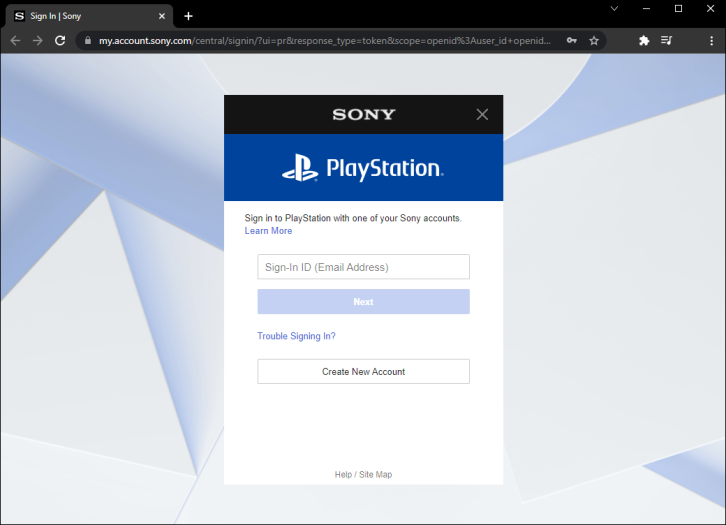726x525 pixels.
Task: Click the PlayStation logo banner
Action: point(363,168)
